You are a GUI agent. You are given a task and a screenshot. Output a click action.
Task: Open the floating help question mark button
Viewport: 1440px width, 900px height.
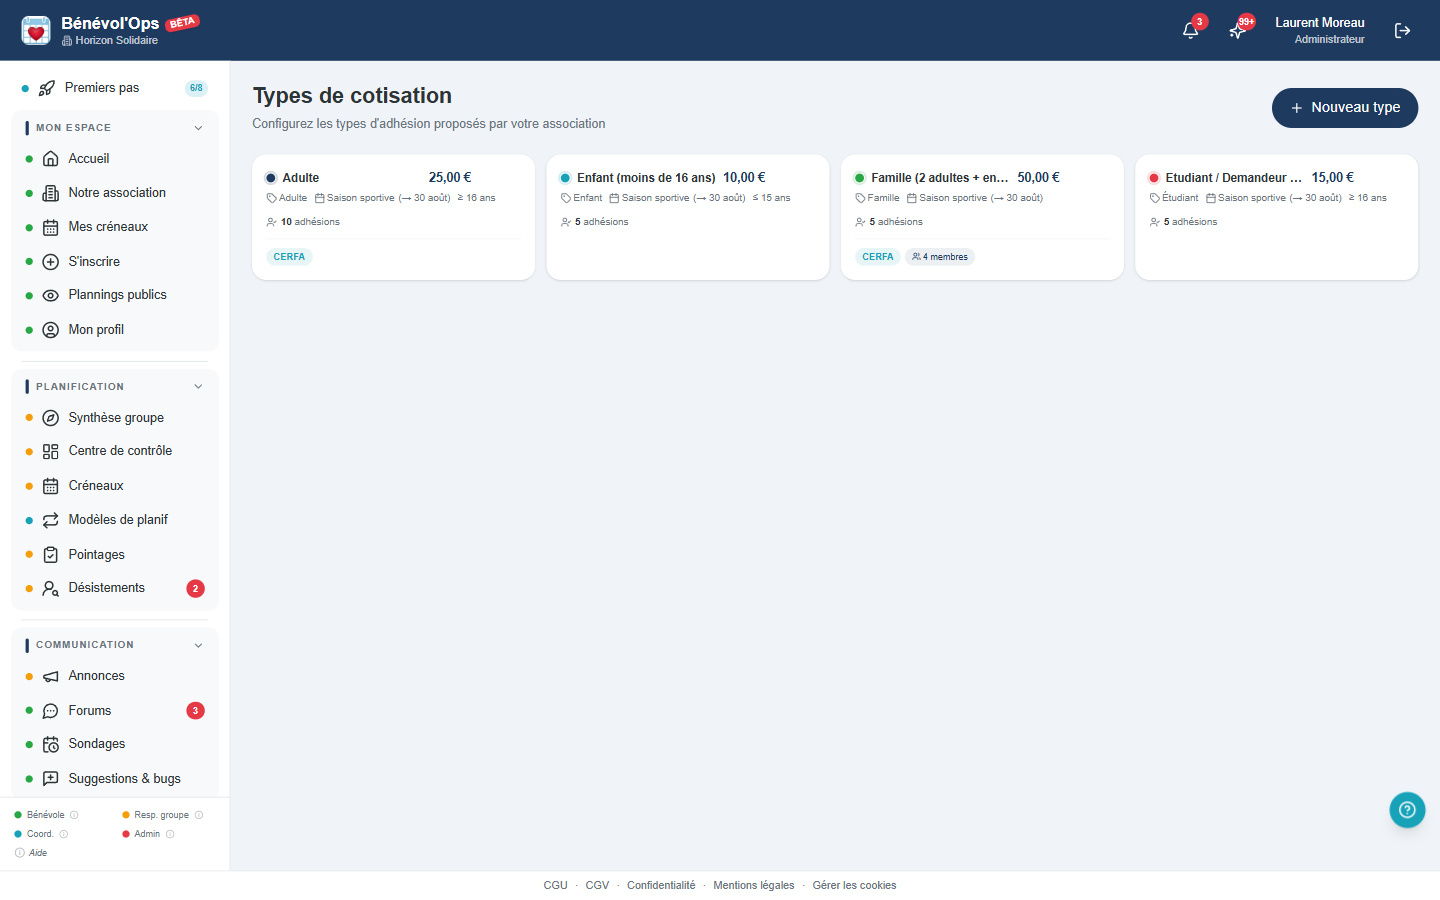point(1407,810)
